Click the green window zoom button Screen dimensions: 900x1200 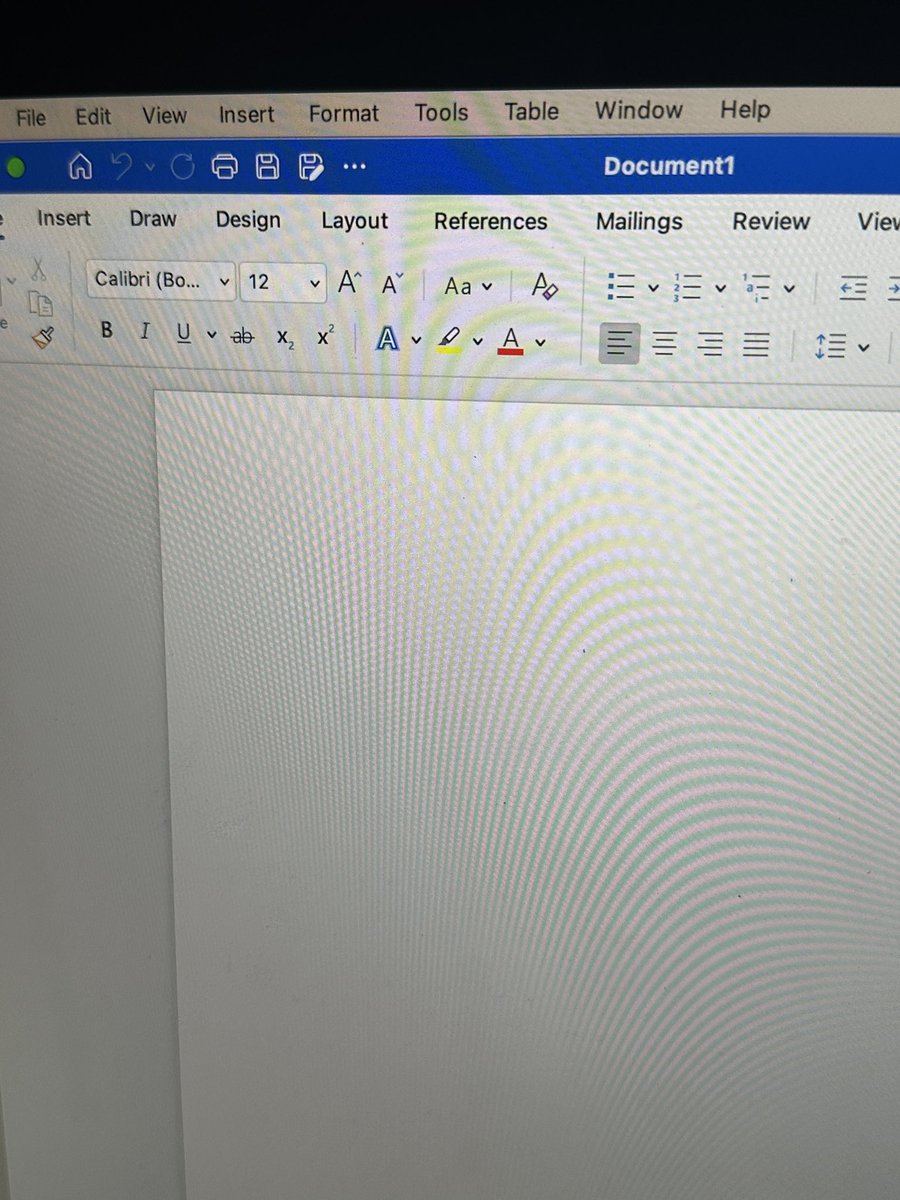(x=15, y=167)
